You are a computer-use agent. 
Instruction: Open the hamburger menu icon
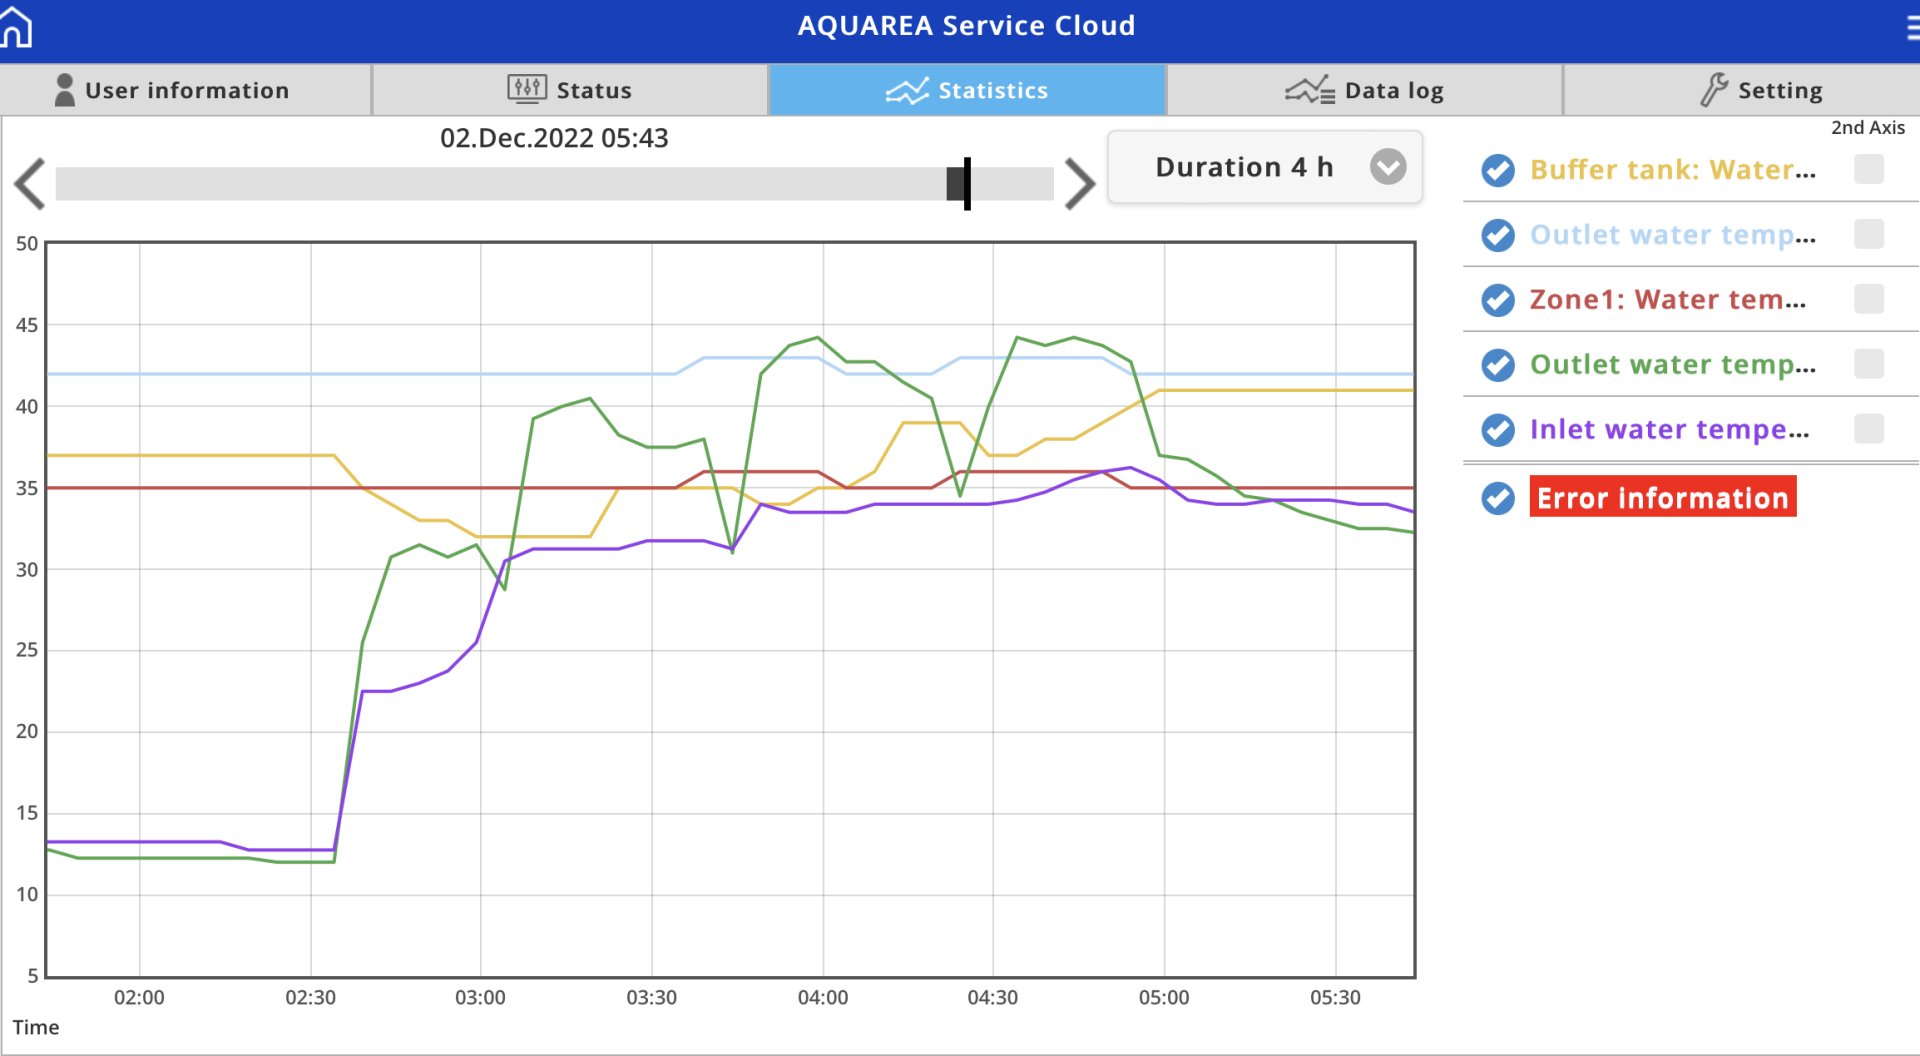click(1910, 28)
